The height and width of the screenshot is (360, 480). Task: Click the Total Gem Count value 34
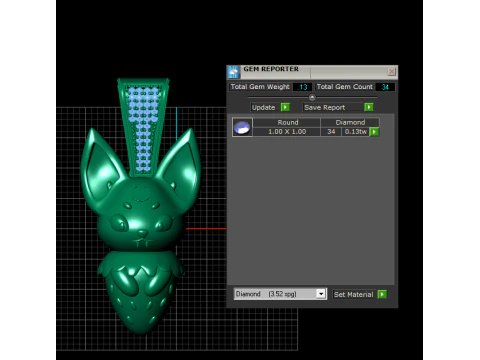385,87
